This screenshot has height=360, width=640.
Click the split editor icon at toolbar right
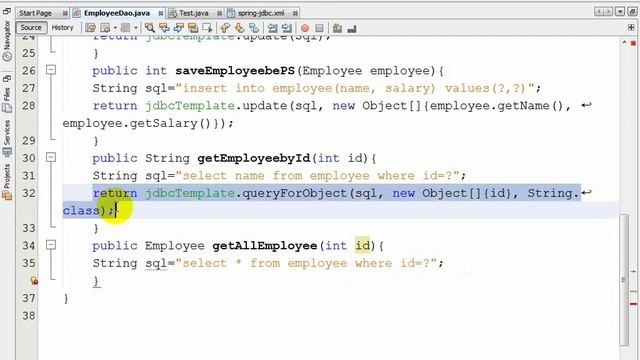pos(631,27)
